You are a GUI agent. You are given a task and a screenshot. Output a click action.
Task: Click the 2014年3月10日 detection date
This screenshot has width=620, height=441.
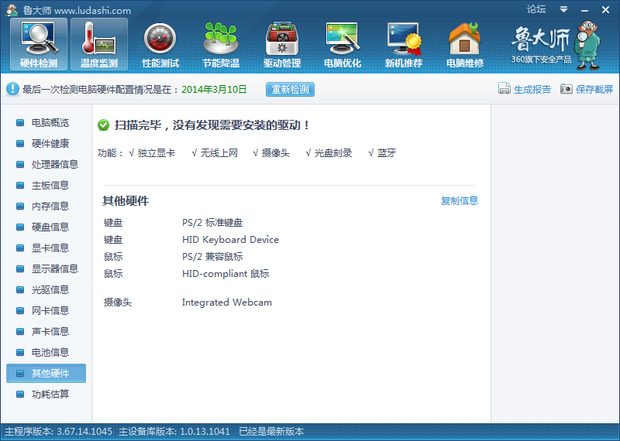click(x=214, y=89)
